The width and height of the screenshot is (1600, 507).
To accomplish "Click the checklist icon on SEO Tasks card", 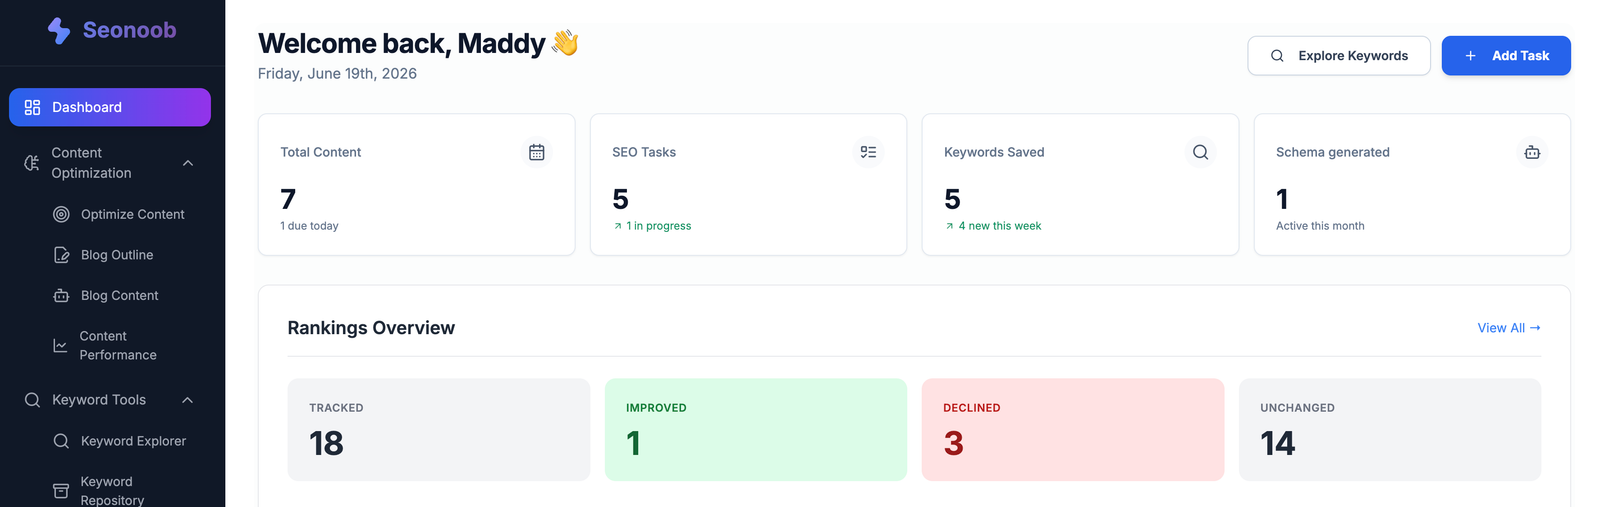I will (868, 152).
